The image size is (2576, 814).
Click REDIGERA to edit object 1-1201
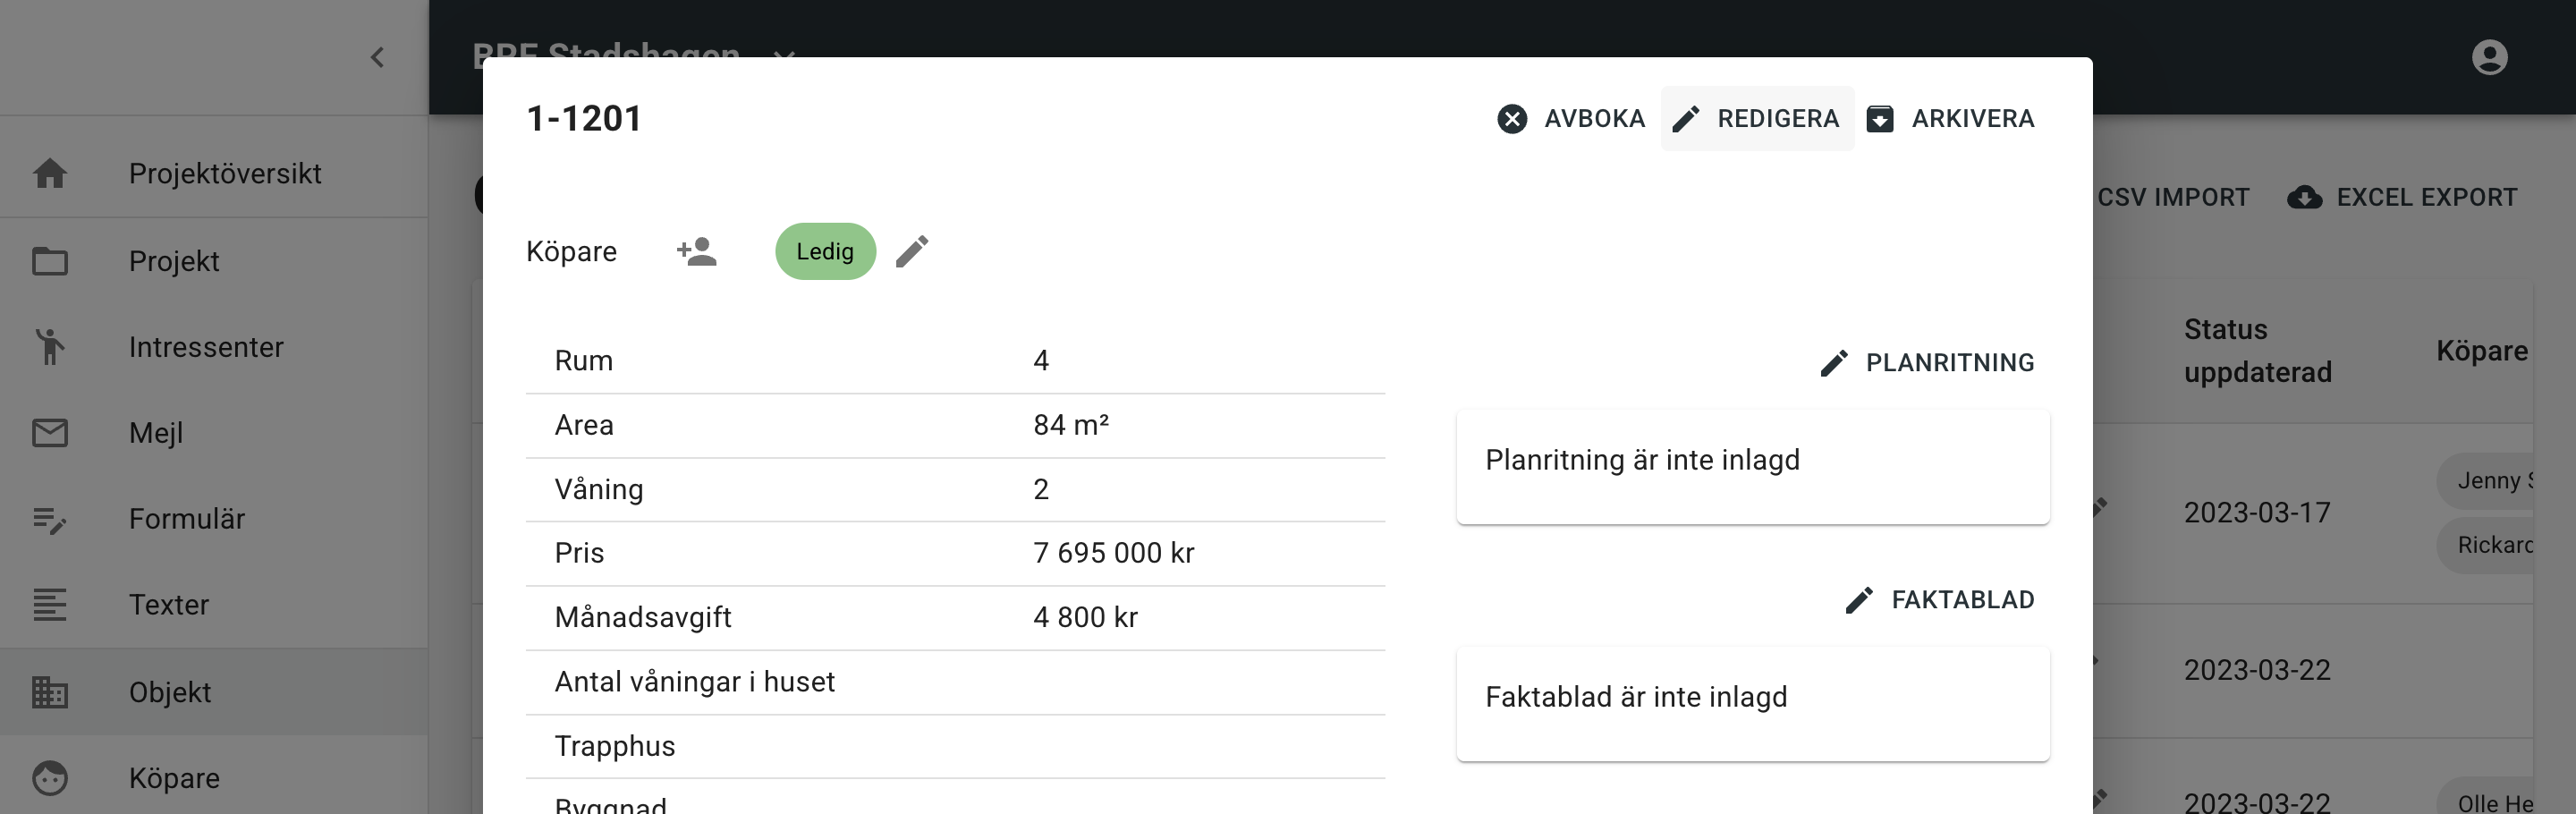[1756, 118]
